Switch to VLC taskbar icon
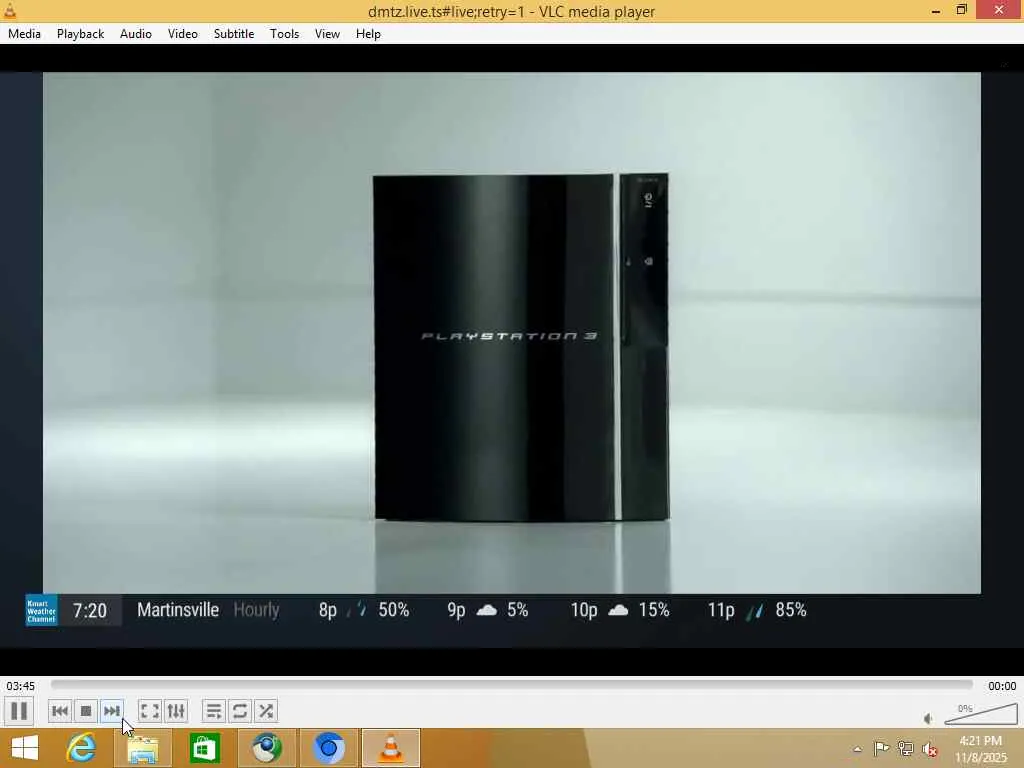 [x=391, y=748]
